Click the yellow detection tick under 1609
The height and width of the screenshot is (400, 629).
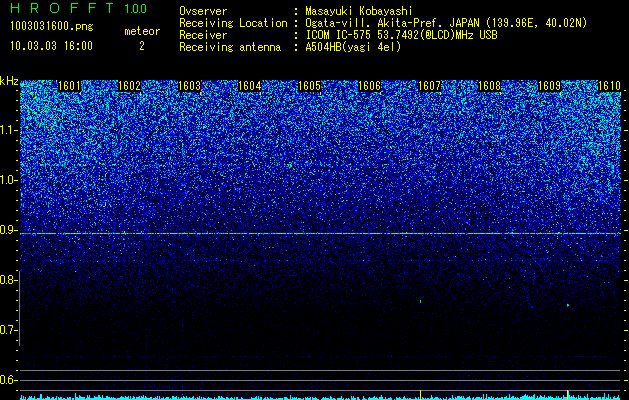coord(568,394)
